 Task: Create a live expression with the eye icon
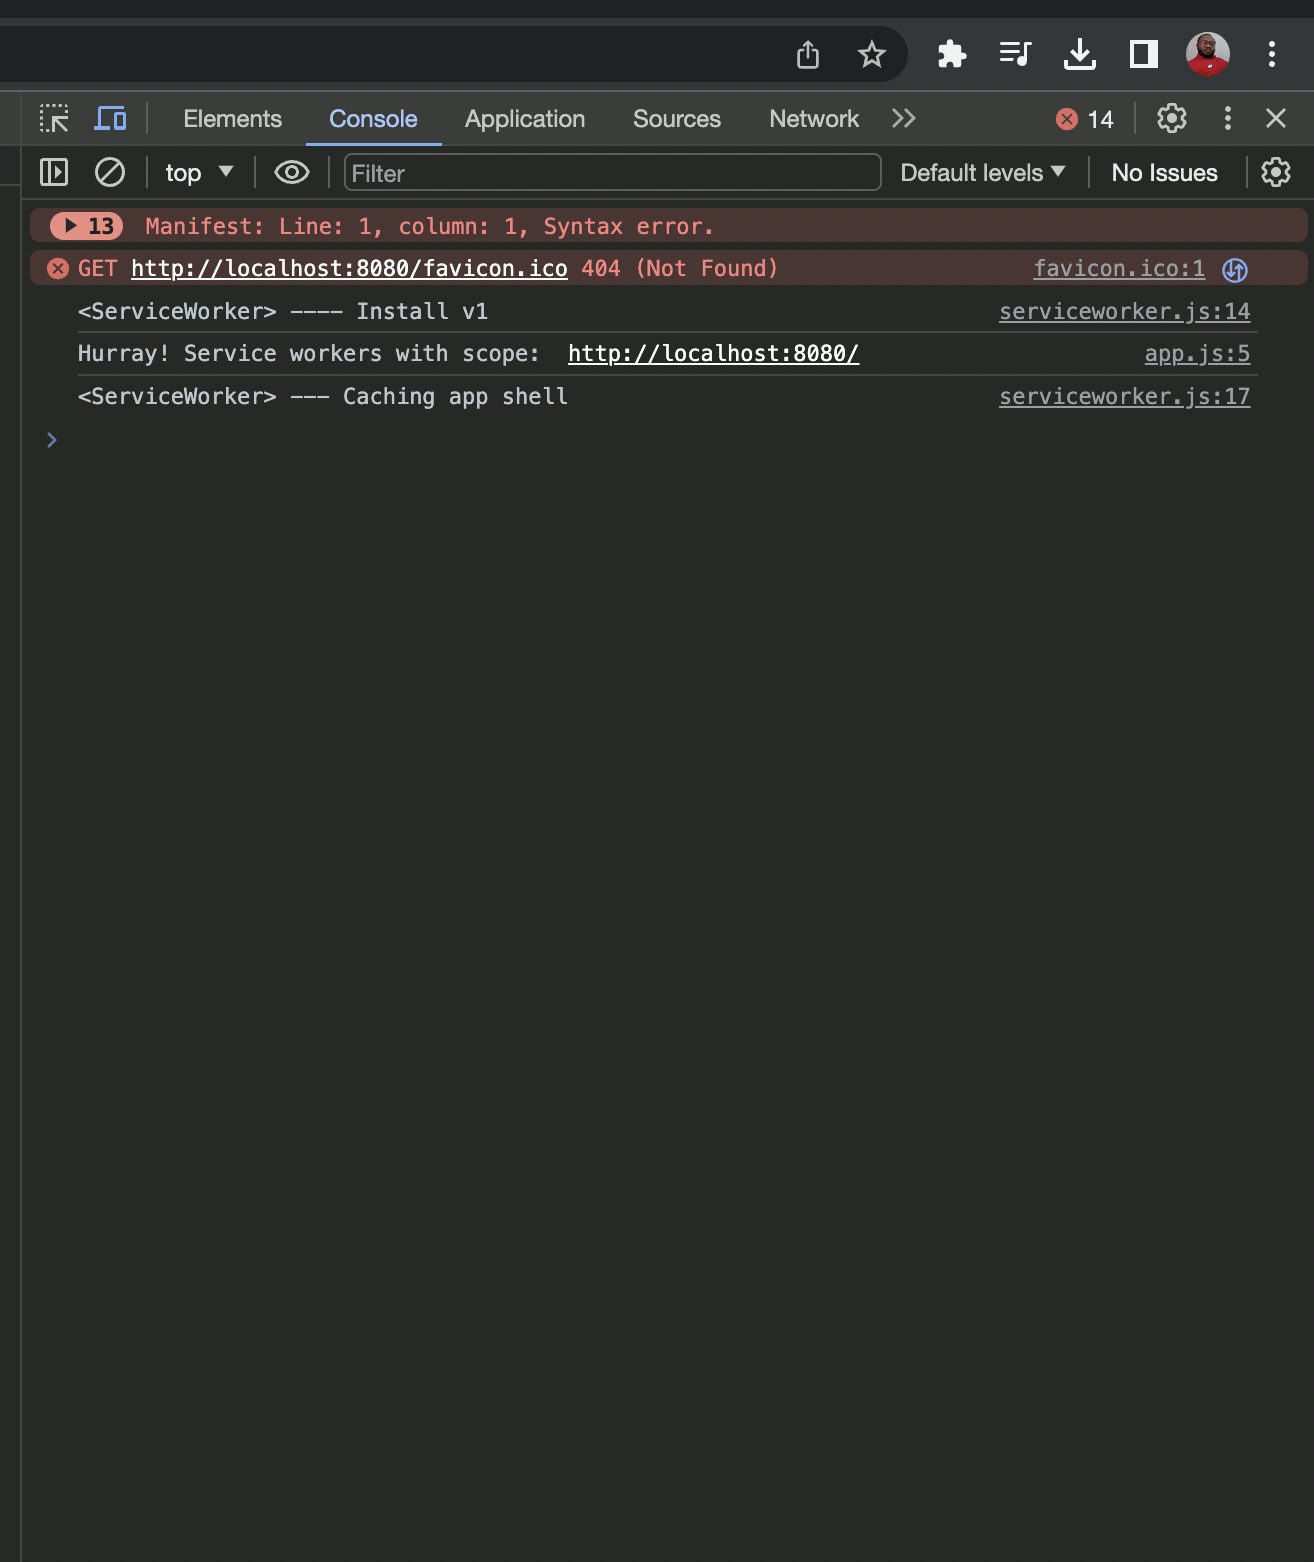291,172
